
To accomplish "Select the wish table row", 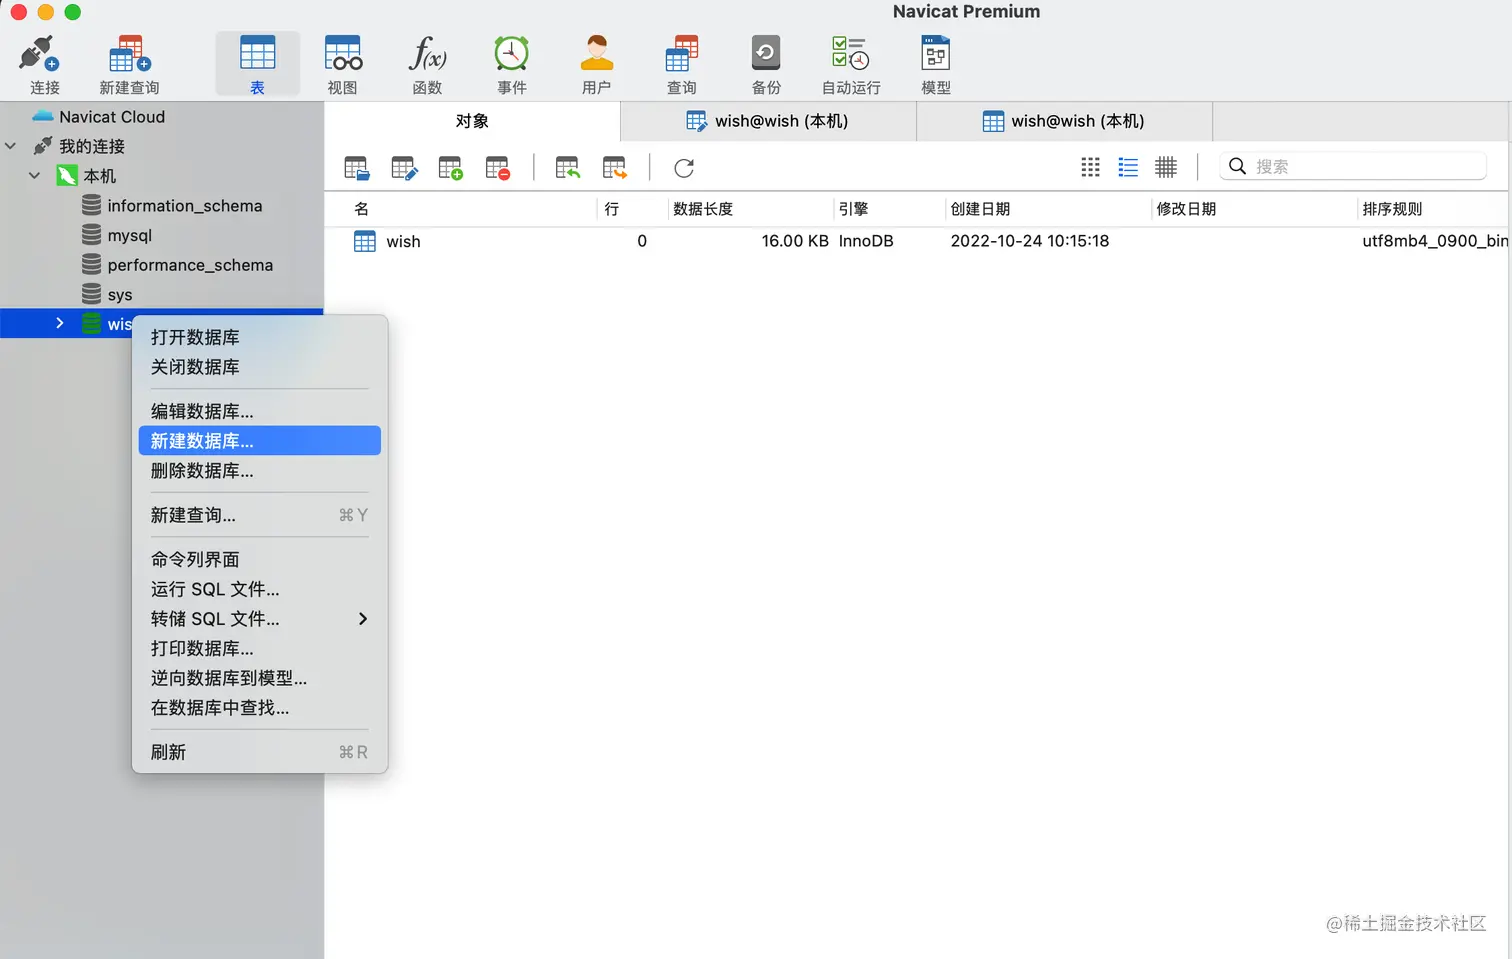I will coord(917,241).
